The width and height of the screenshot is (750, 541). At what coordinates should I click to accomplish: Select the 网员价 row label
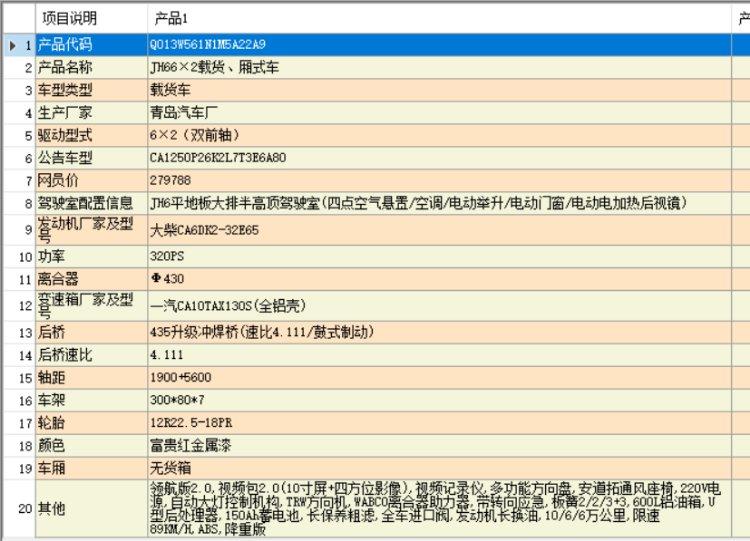tap(91, 180)
